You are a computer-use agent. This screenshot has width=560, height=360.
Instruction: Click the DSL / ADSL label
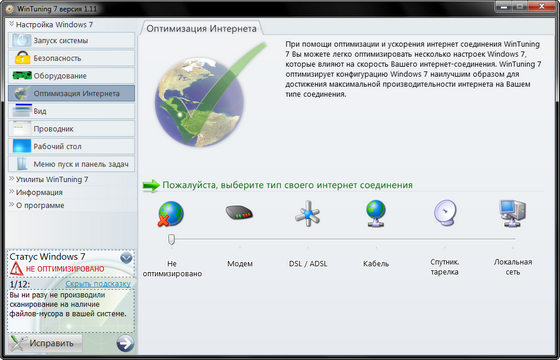[308, 264]
